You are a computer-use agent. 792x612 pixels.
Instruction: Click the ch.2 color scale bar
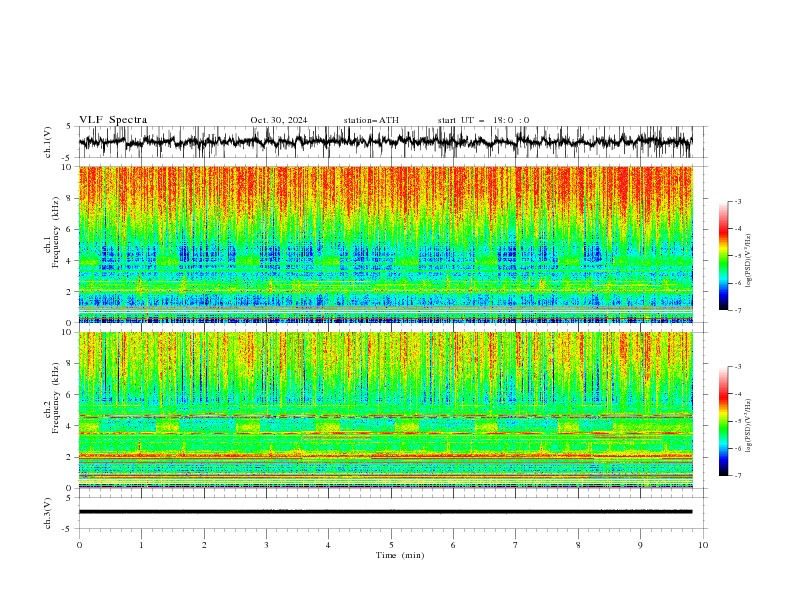click(x=723, y=421)
